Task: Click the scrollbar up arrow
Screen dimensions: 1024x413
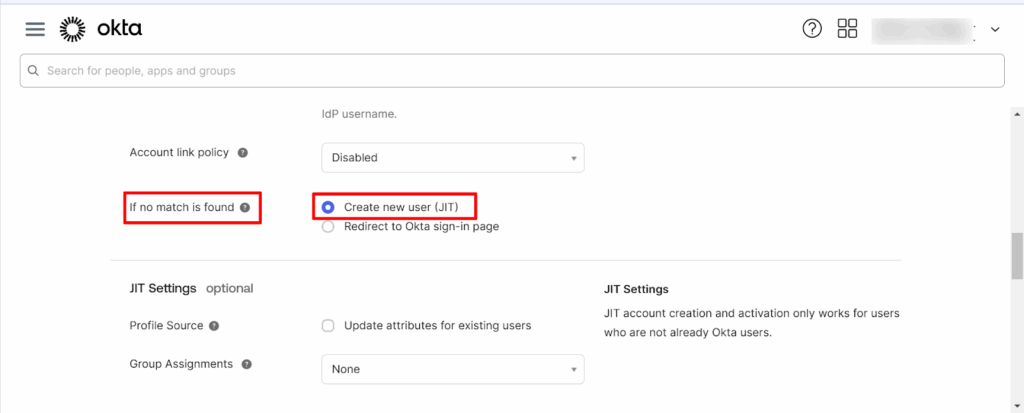Action: [1017, 114]
